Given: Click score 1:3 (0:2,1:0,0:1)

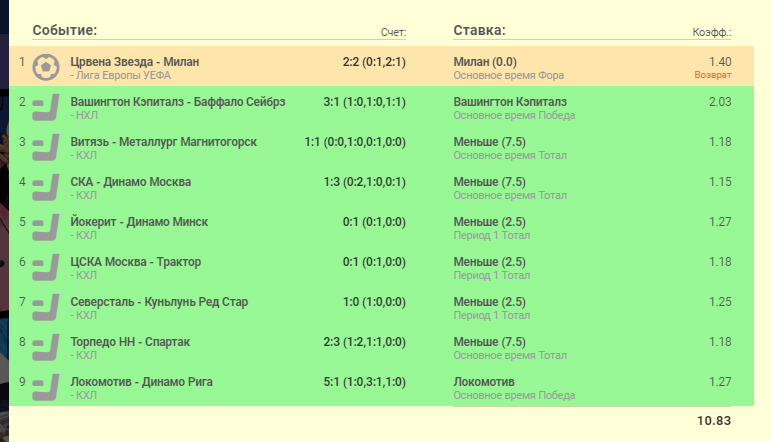Looking at the screenshot, I should point(364,182).
